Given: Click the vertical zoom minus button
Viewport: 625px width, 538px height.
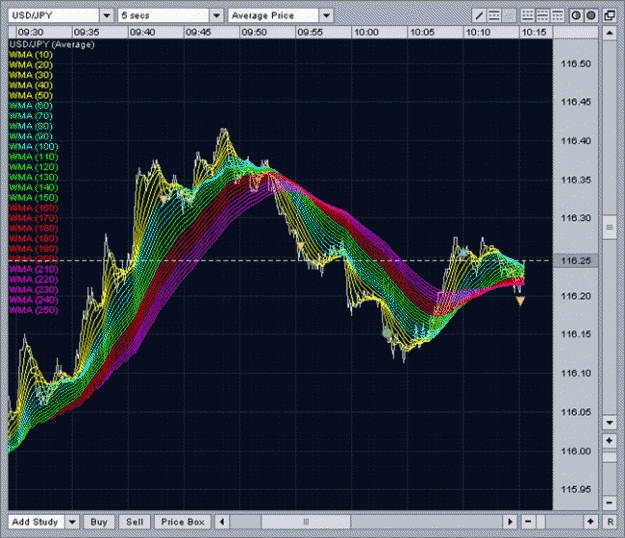Looking at the screenshot, I should (x=609, y=503).
